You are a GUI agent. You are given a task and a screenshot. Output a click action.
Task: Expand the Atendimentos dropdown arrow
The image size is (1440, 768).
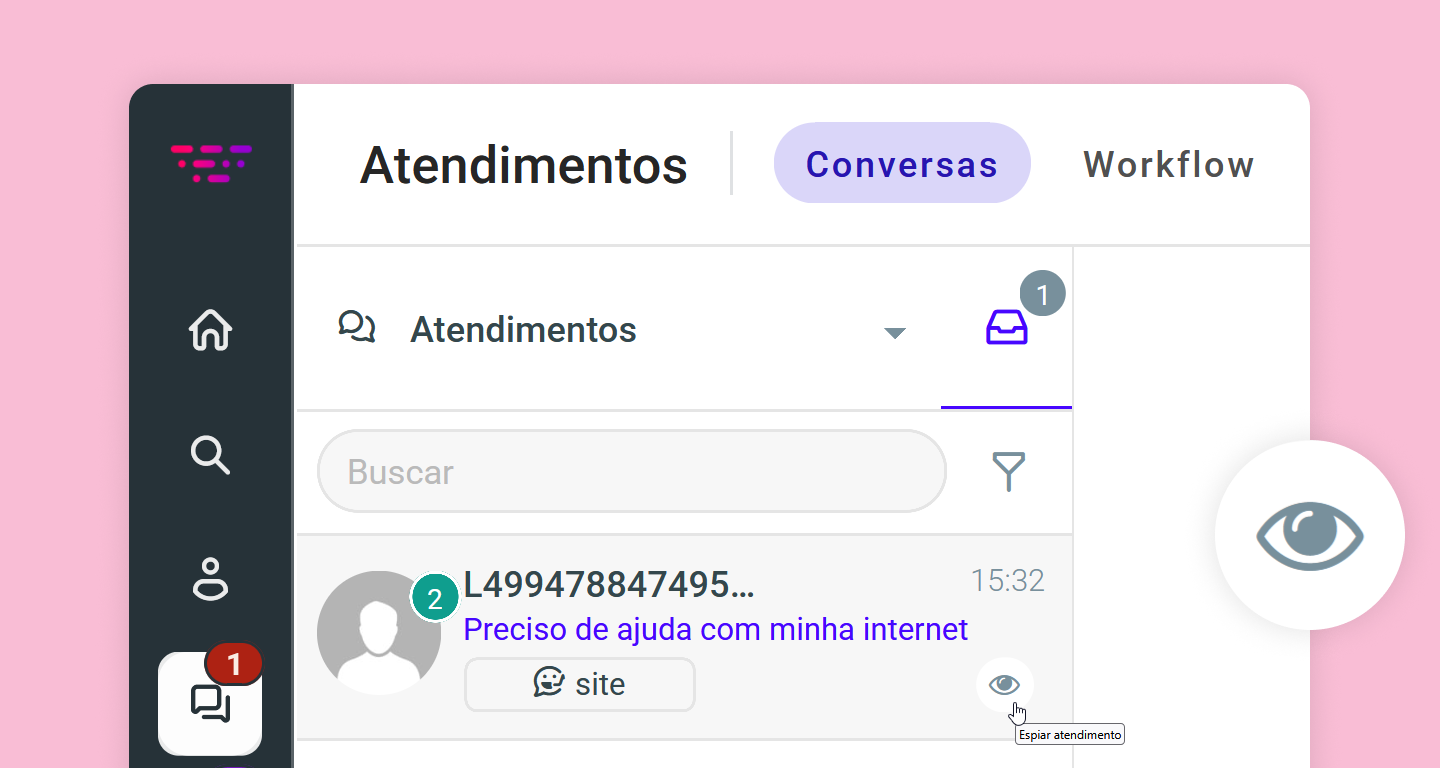tap(895, 333)
